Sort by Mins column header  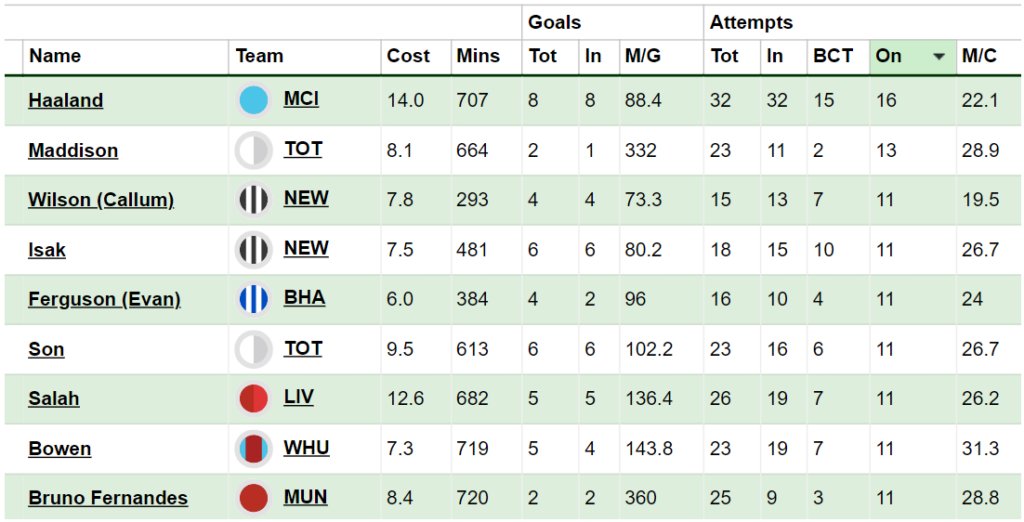pyautogui.click(x=478, y=56)
